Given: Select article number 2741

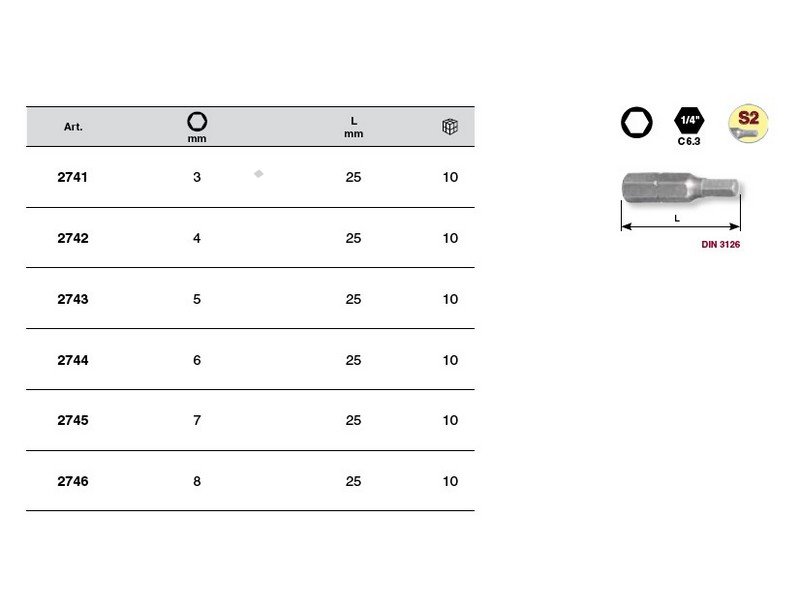Looking at the screenshot, I should (x=73, y=178).
